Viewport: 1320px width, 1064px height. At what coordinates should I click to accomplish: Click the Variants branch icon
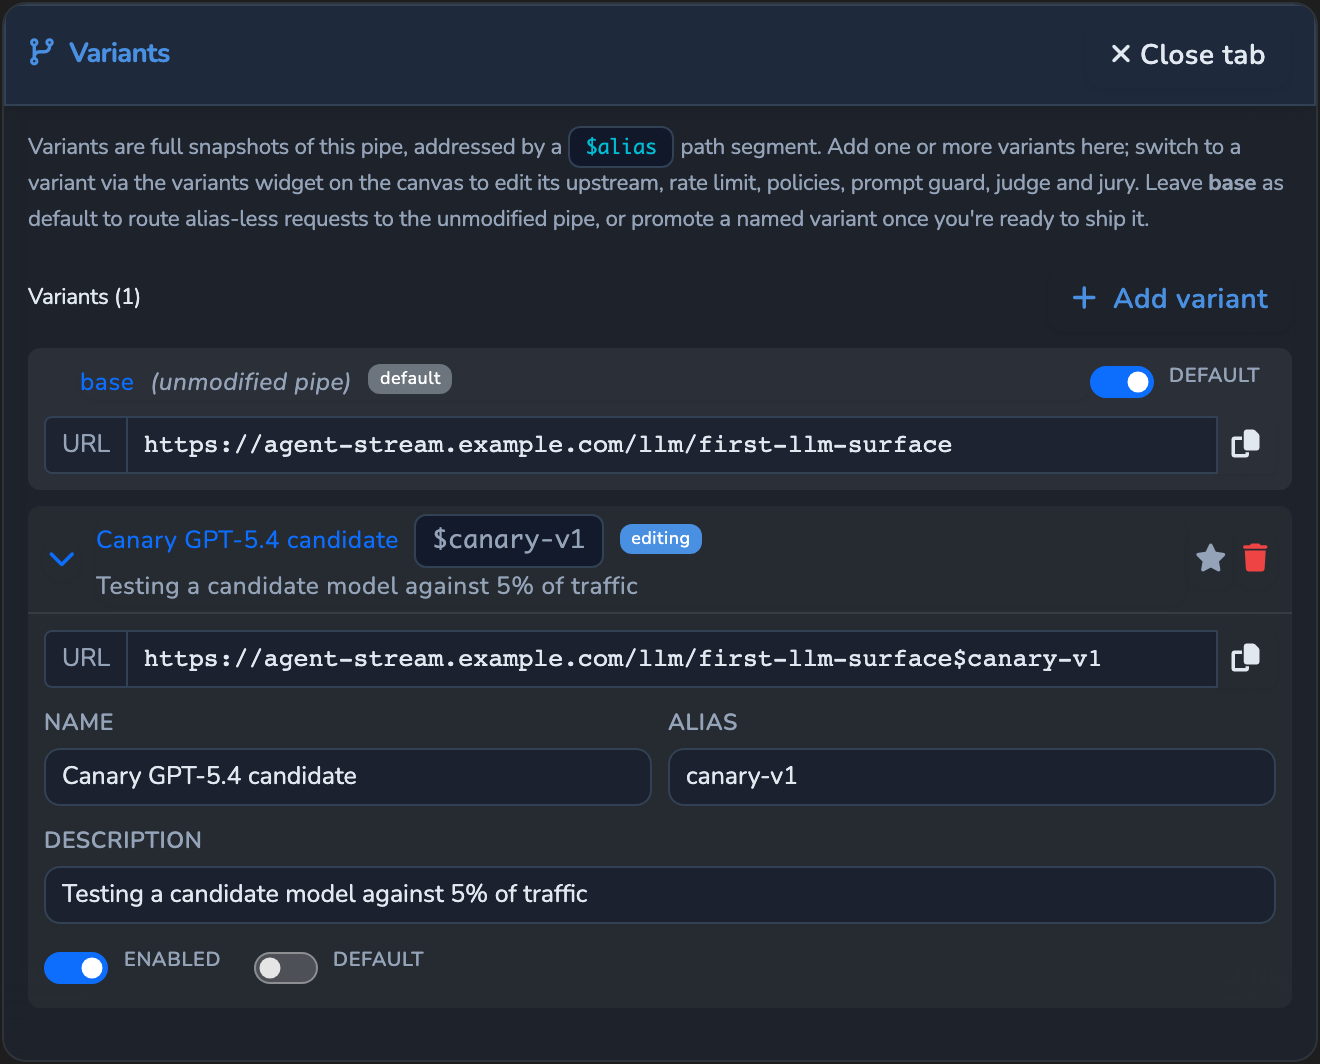point(41,52)
